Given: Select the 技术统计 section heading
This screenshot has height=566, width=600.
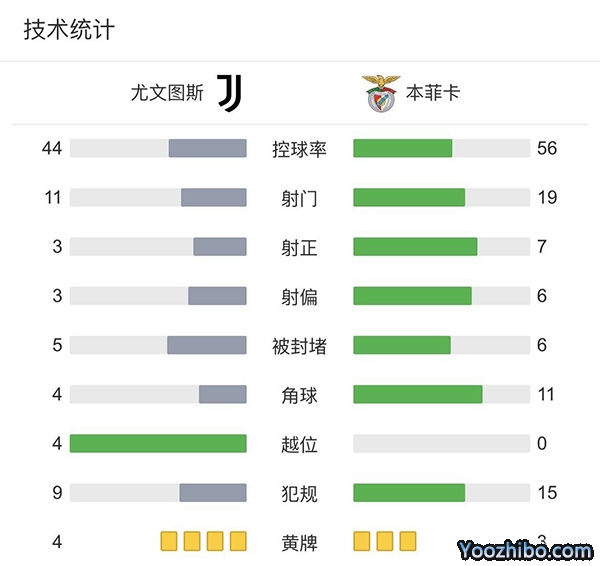Looking at the screenshot, I should click(69, 30).
